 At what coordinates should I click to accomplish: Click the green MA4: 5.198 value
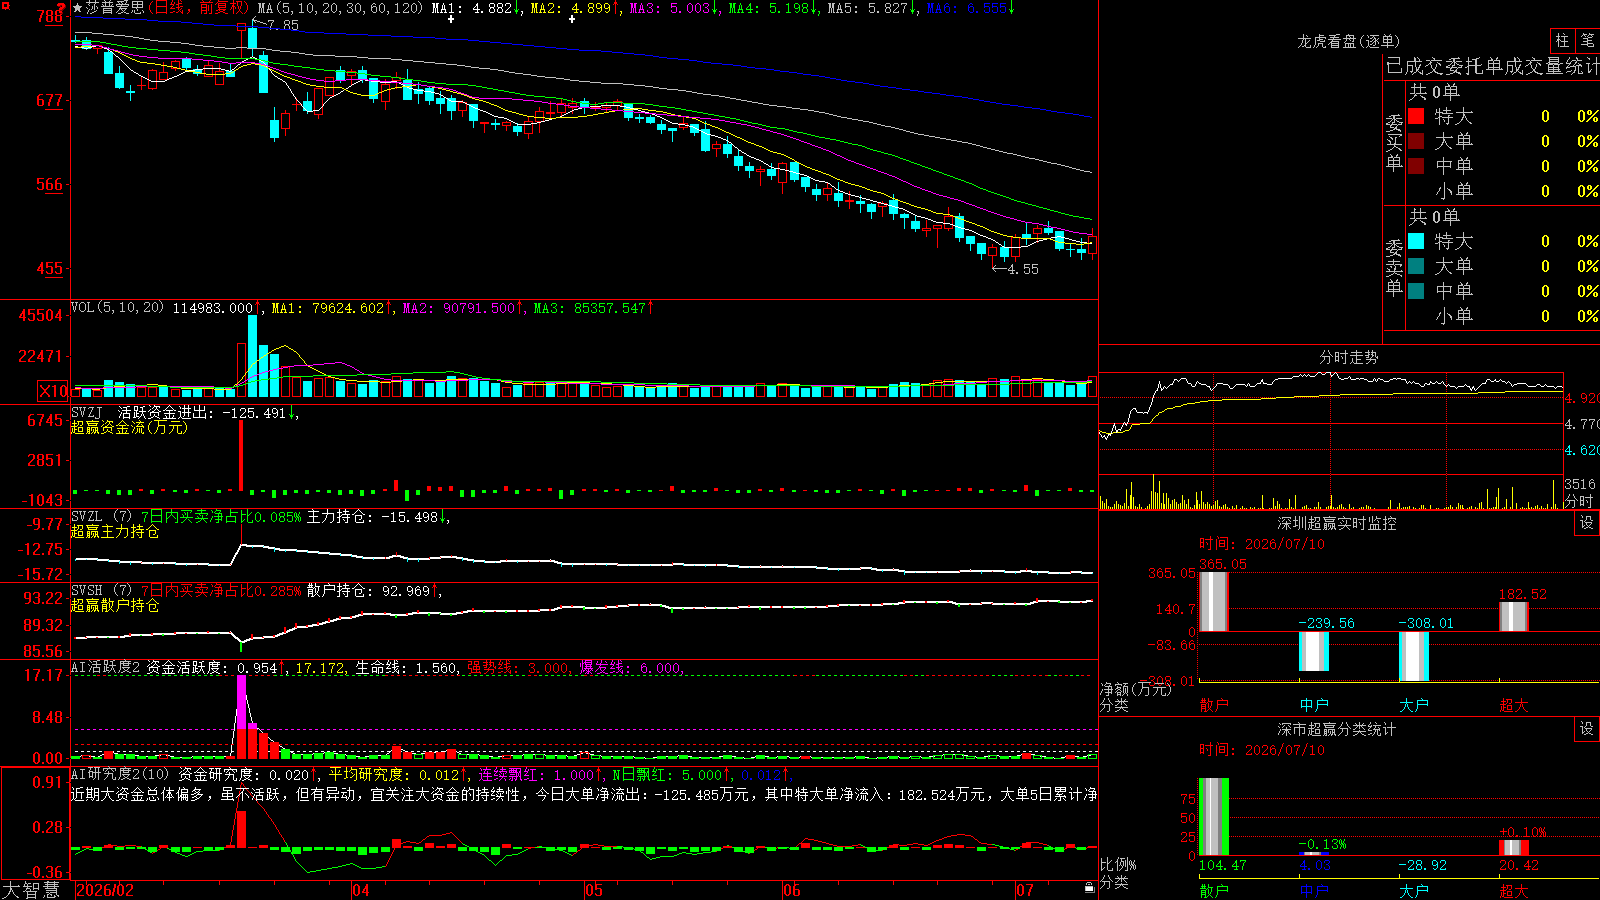coord(773,8)
